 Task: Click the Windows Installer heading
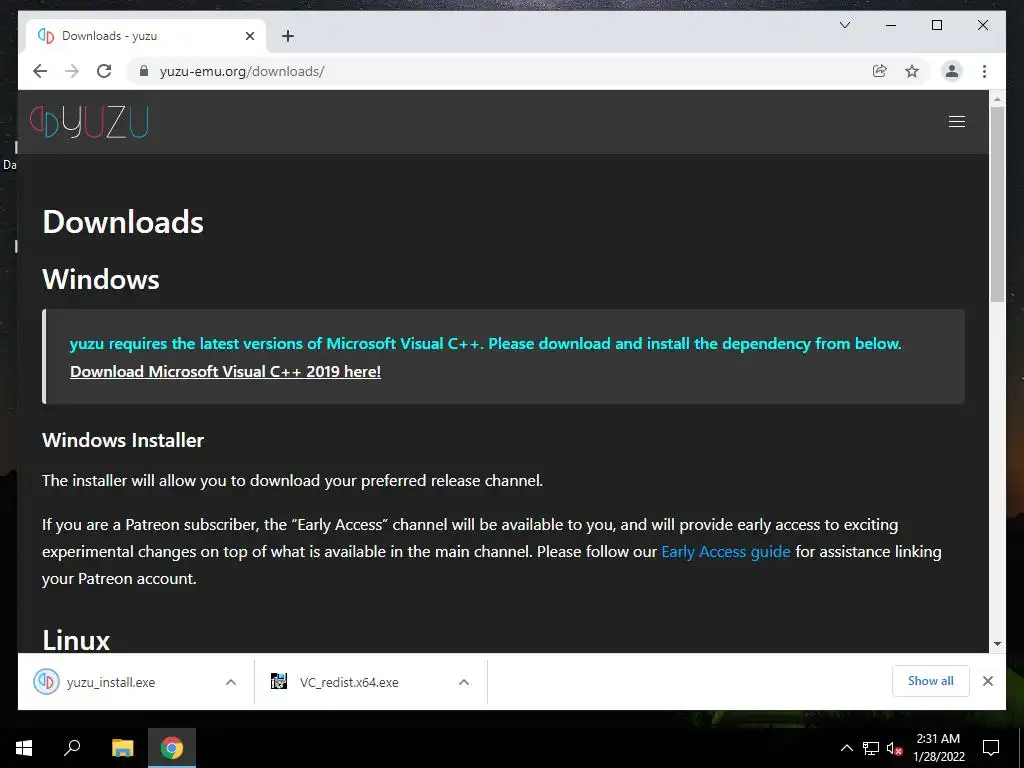[x=123, y=440]
